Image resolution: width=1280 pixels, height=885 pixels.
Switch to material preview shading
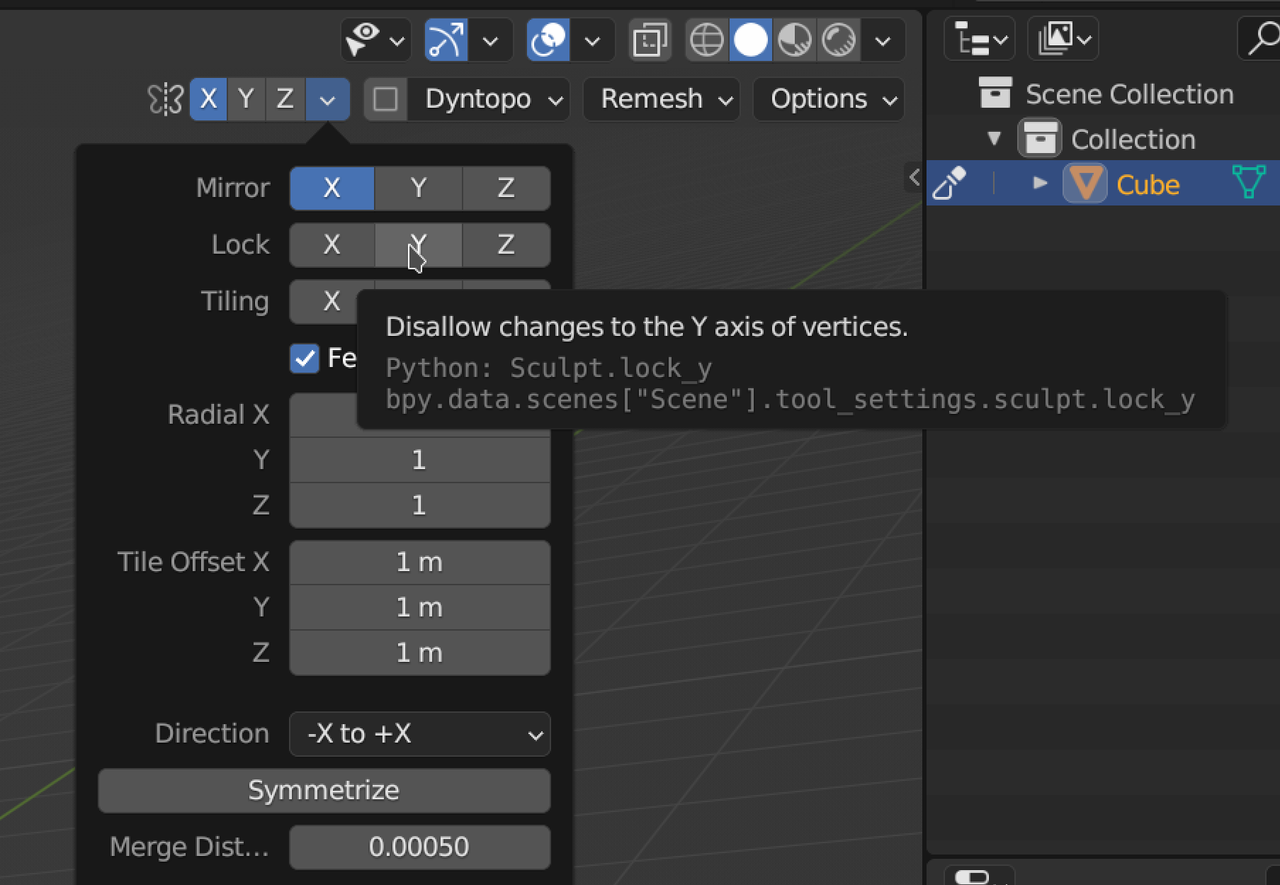(795, 40)
